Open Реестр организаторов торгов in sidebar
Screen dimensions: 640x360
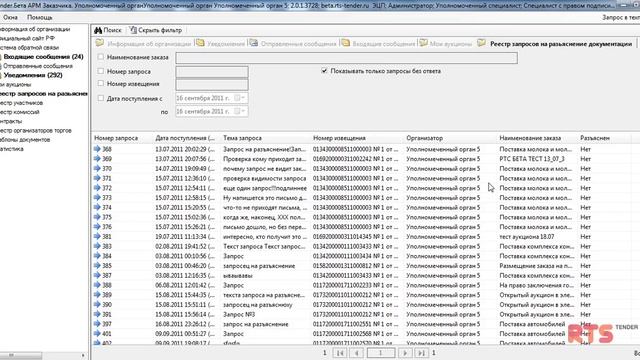(x=36, y=131)
